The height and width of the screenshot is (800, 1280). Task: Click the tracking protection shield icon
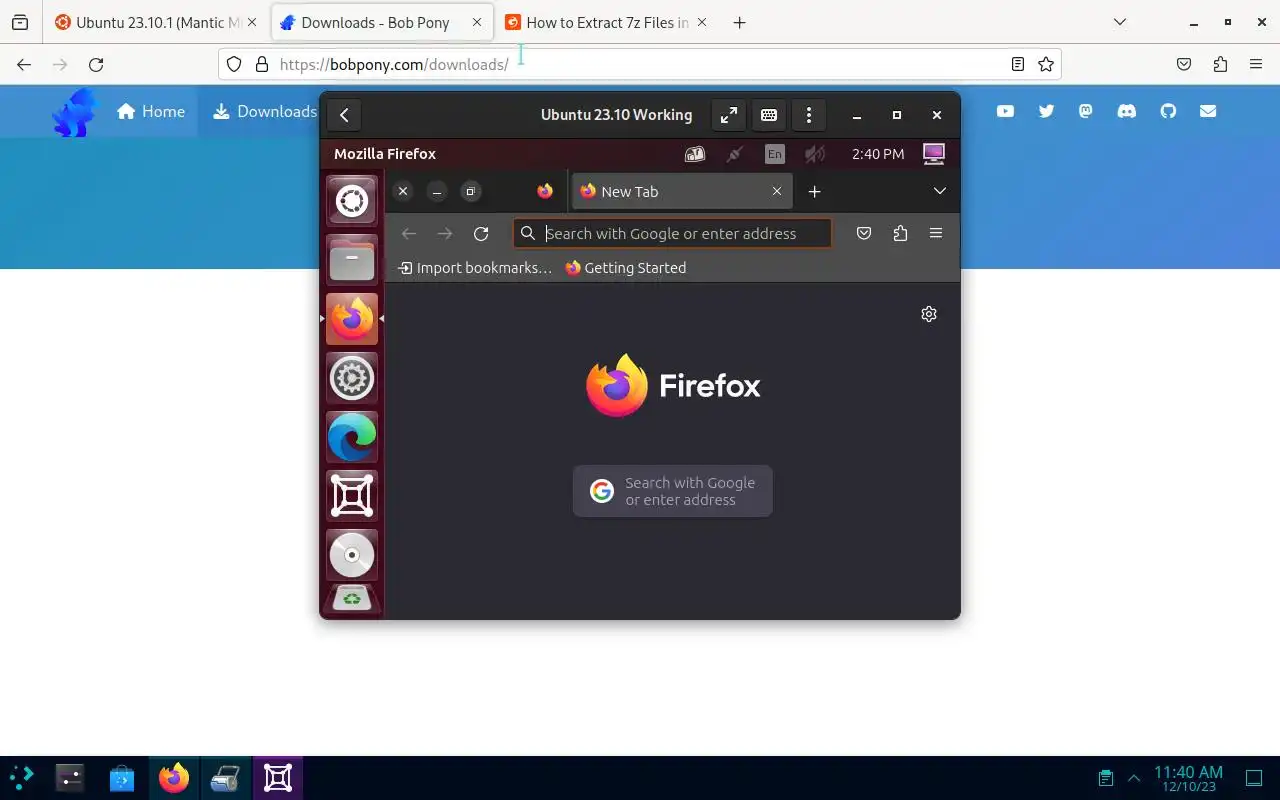click(234, 64)
